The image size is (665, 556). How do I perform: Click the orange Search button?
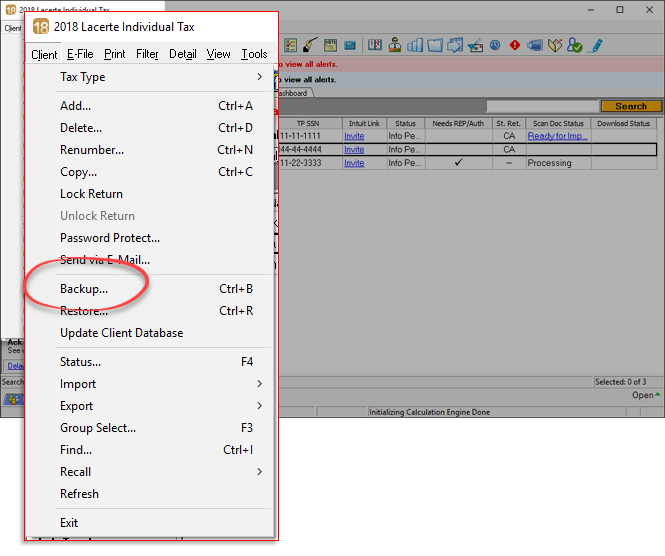(x=630, y=106)
